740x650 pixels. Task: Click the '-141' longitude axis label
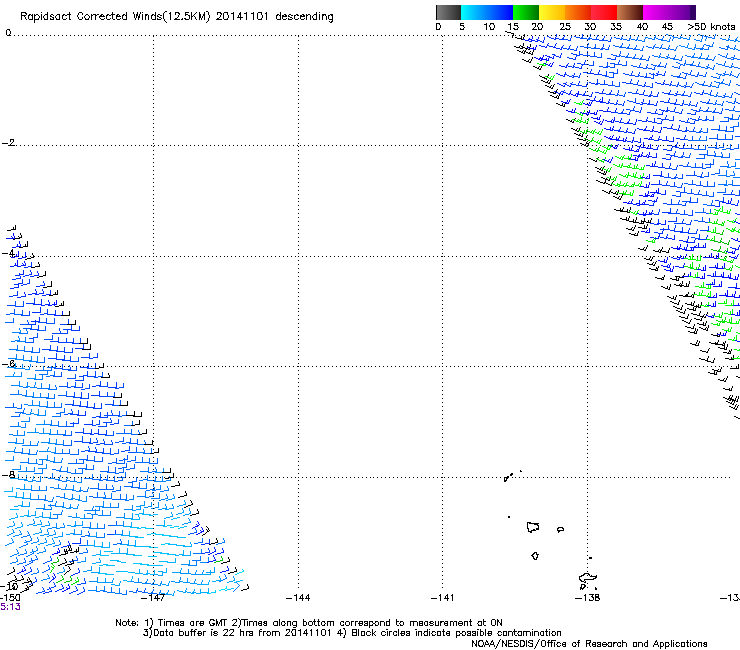(x=442, y=598)
